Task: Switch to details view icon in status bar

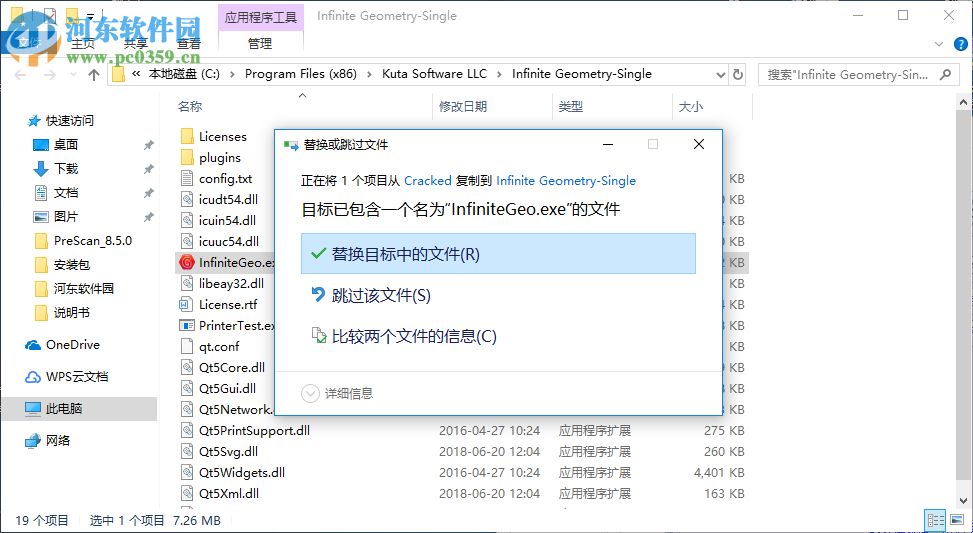Action: tap(935, 520)
